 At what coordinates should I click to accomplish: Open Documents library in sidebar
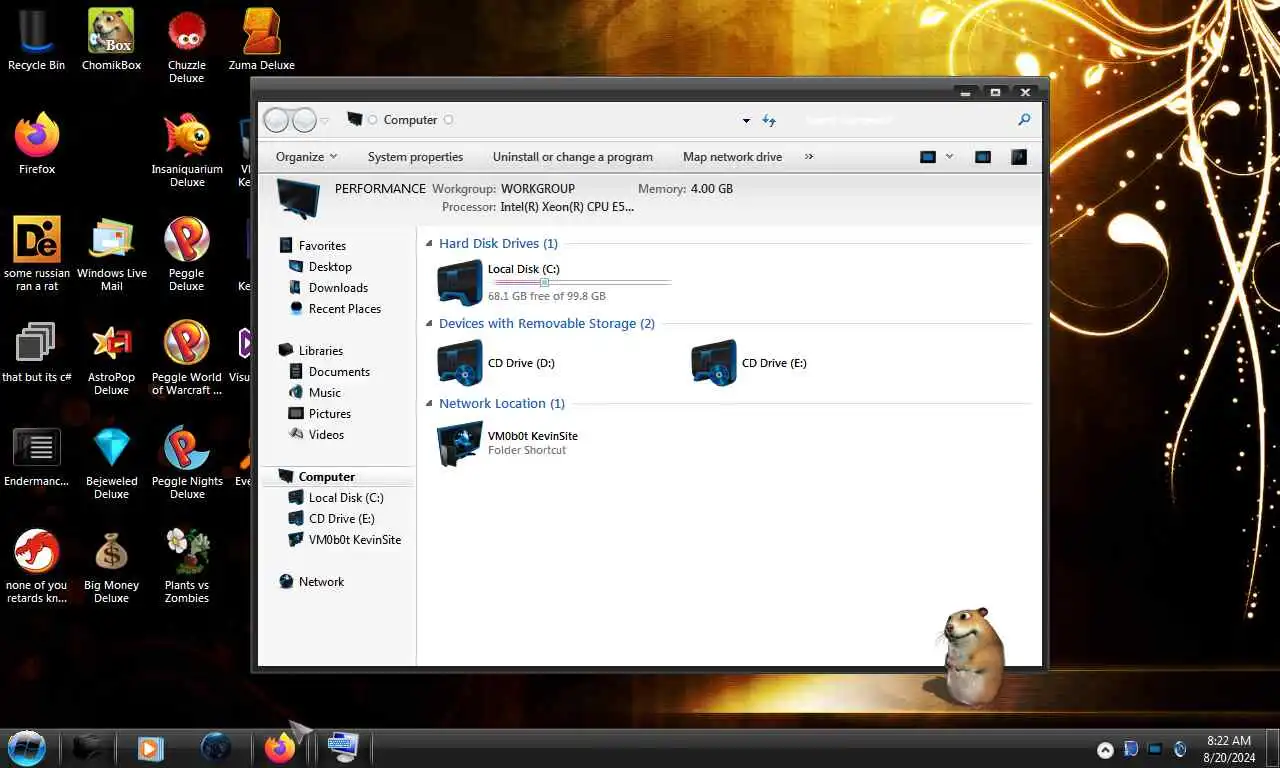tap(339, 372)
